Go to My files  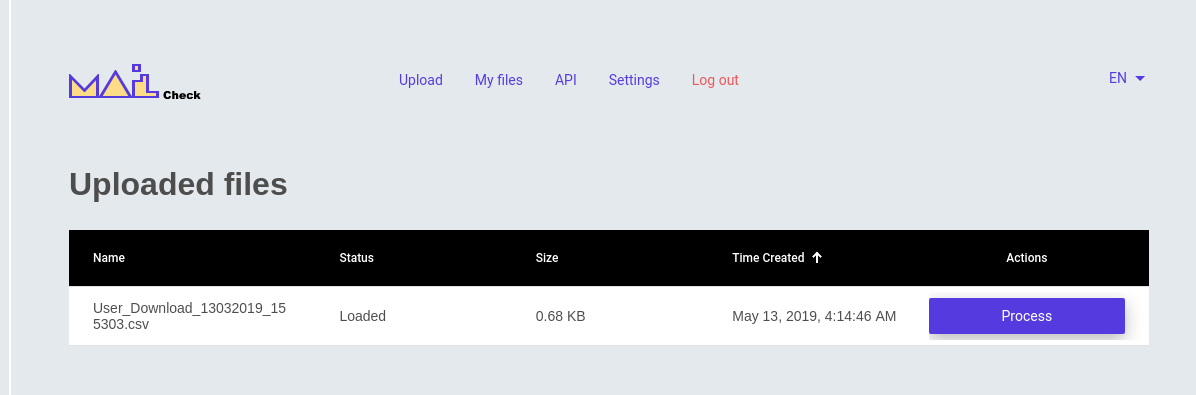pos(499,80)
